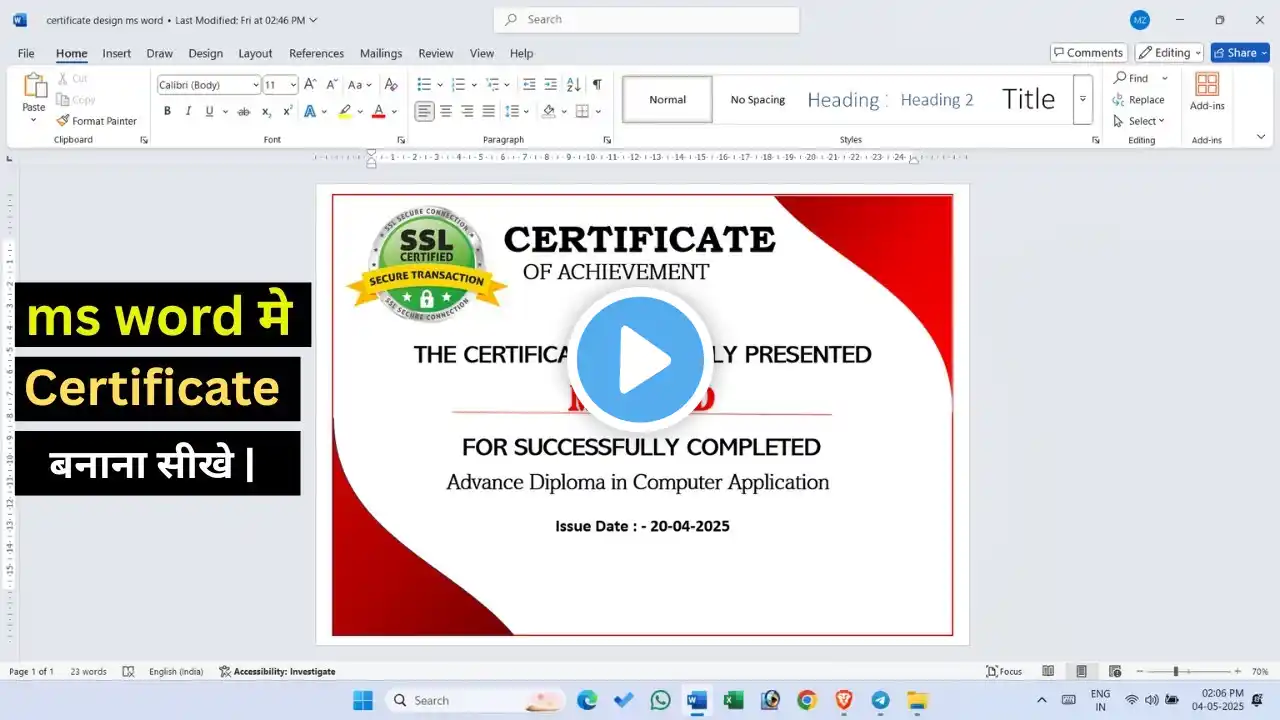Click the Increase Indent icon

pyautogui.click(x=550, y=85)
